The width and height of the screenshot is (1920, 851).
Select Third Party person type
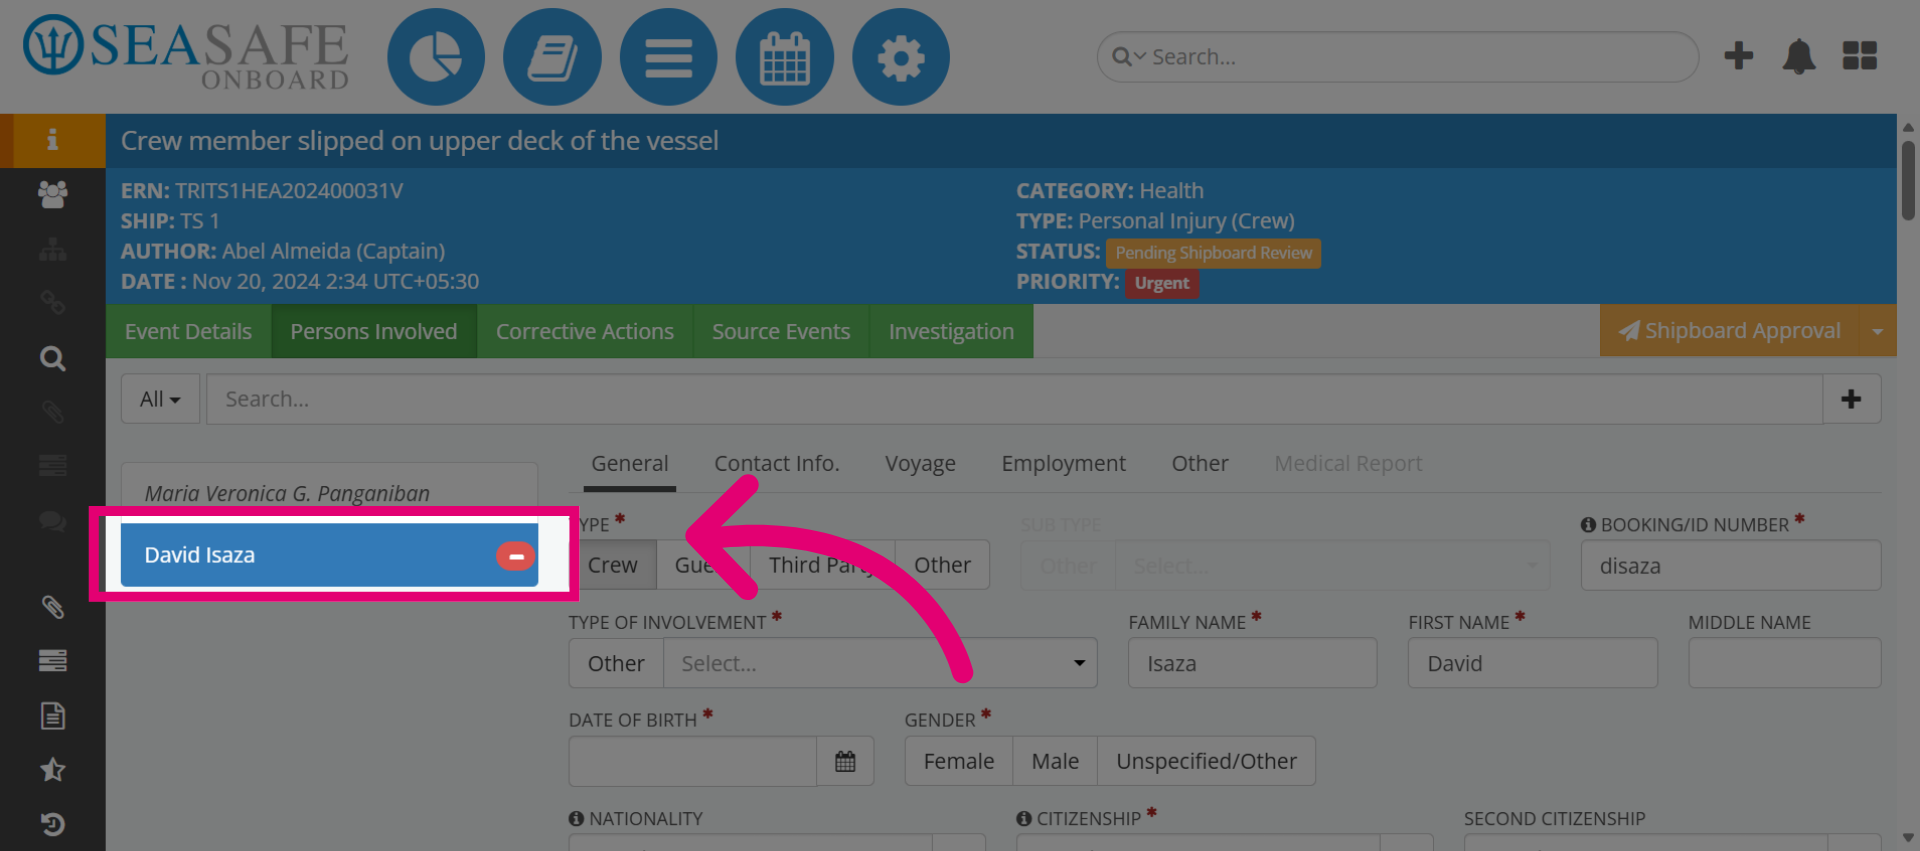click(821, 565)
